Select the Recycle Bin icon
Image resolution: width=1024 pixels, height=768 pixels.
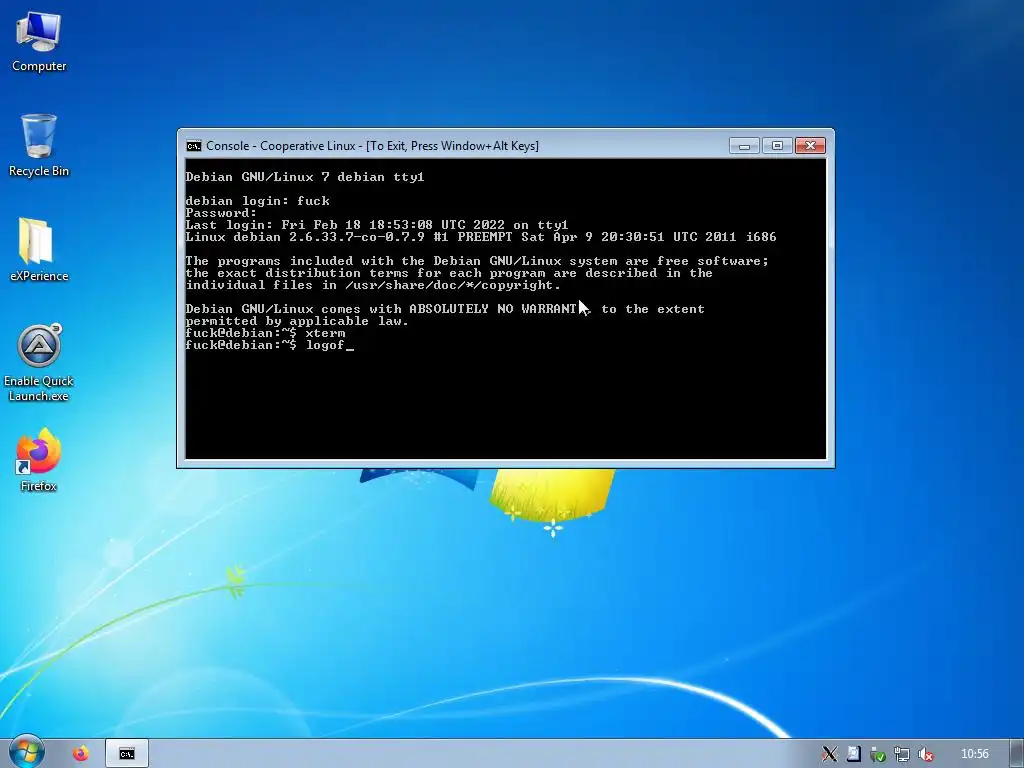point(39,145)
